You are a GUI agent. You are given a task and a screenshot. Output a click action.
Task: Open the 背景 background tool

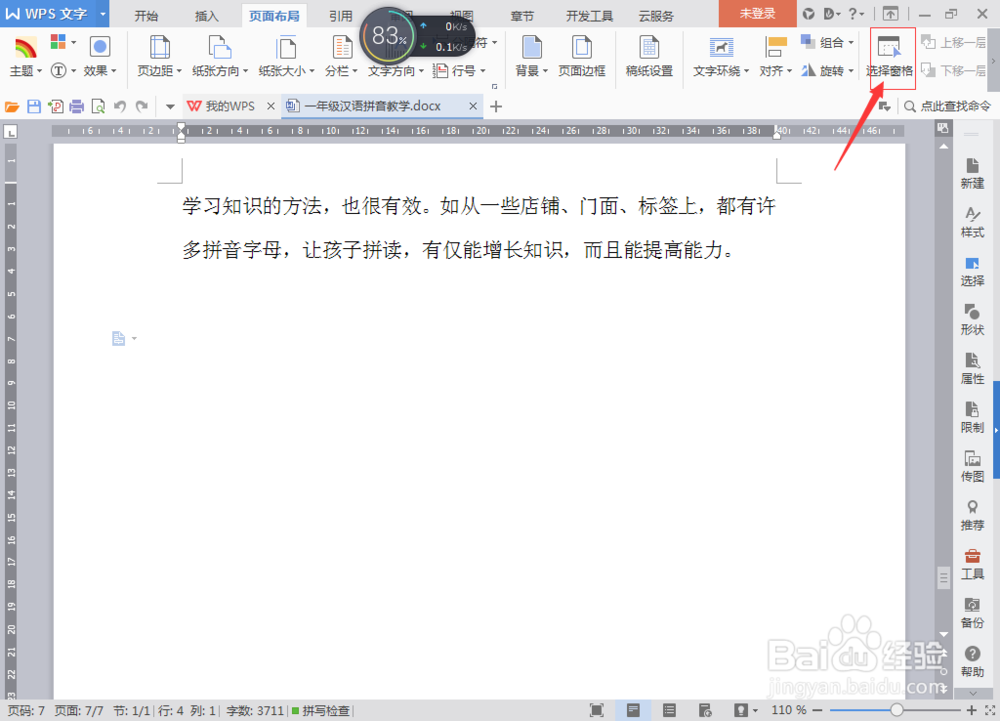point(531,55)
